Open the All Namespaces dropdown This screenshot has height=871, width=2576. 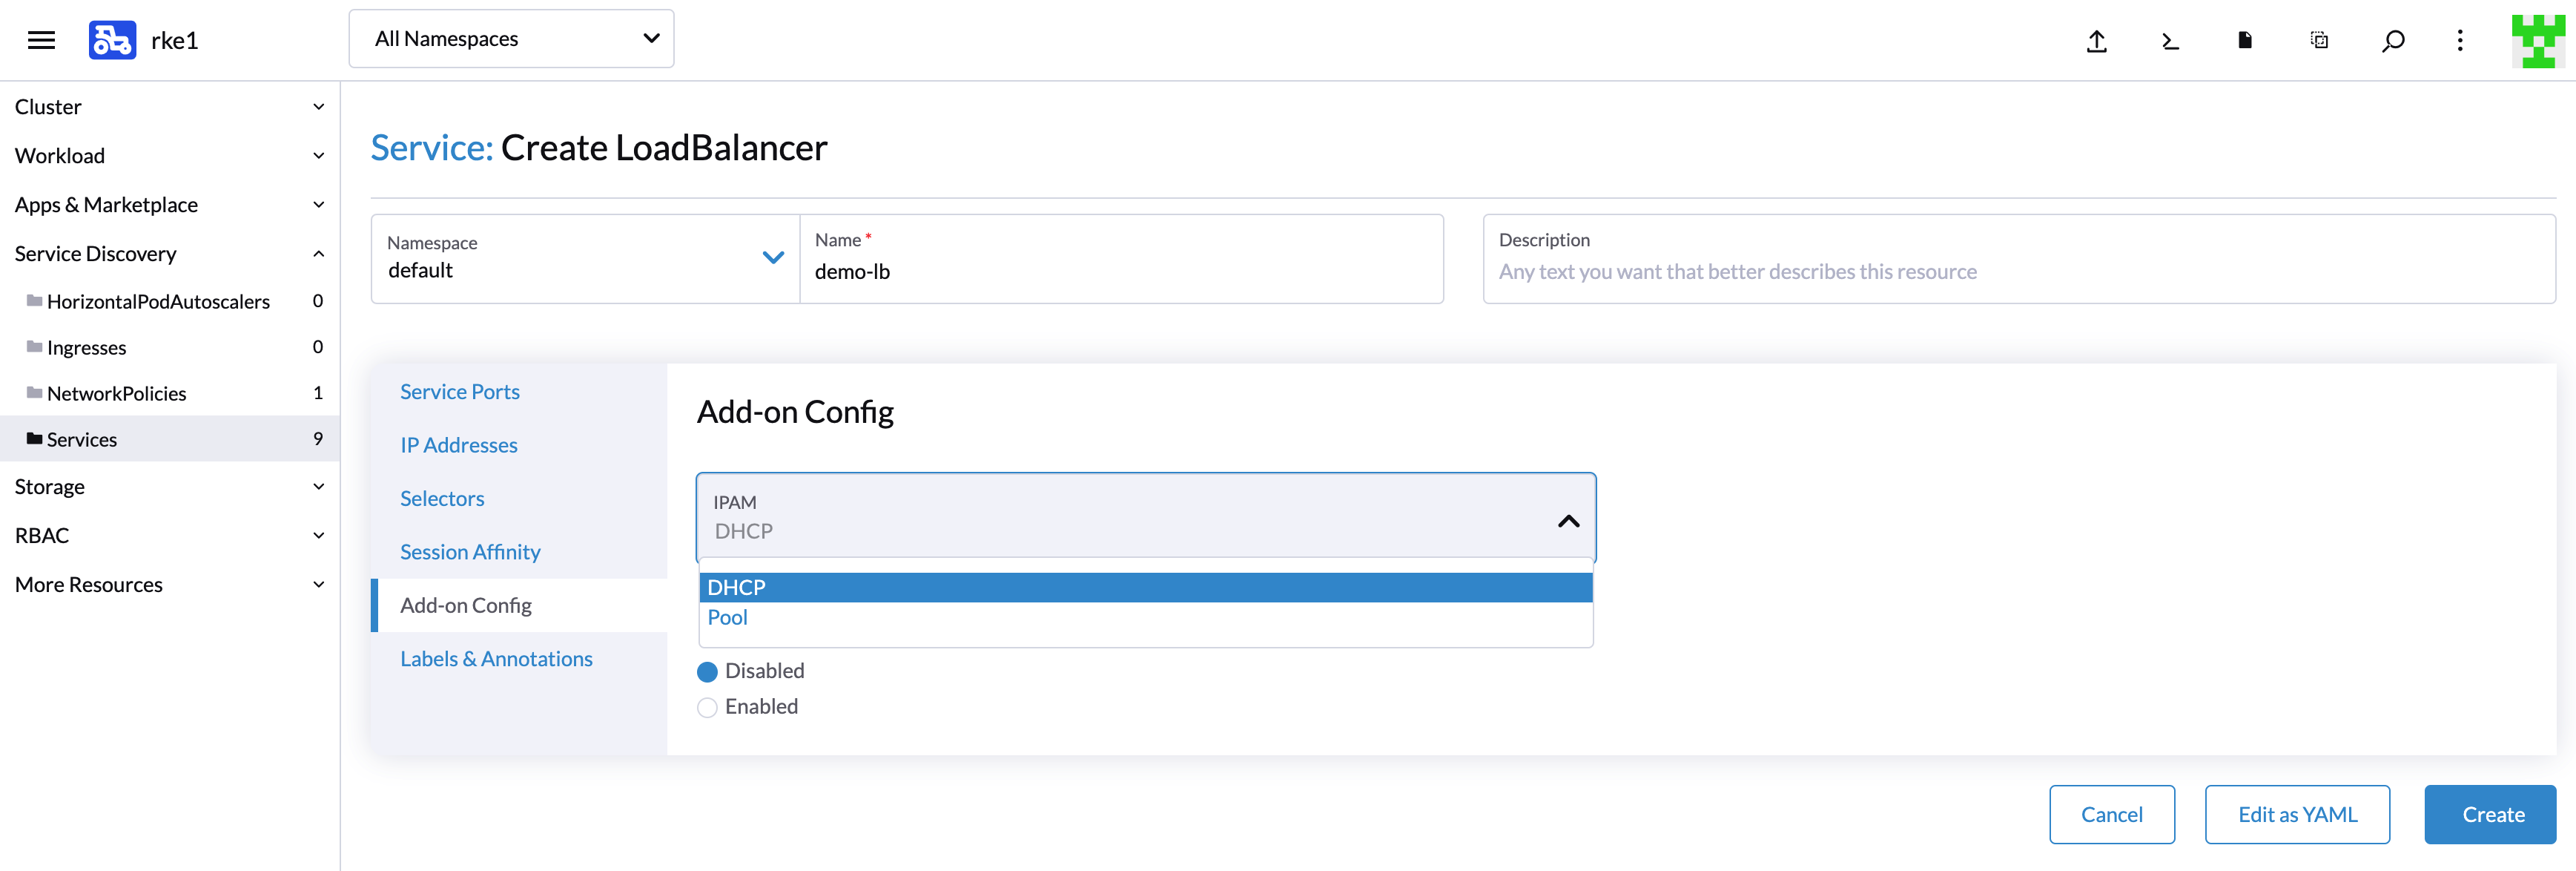pyautogui.click(x=511, y=39)
